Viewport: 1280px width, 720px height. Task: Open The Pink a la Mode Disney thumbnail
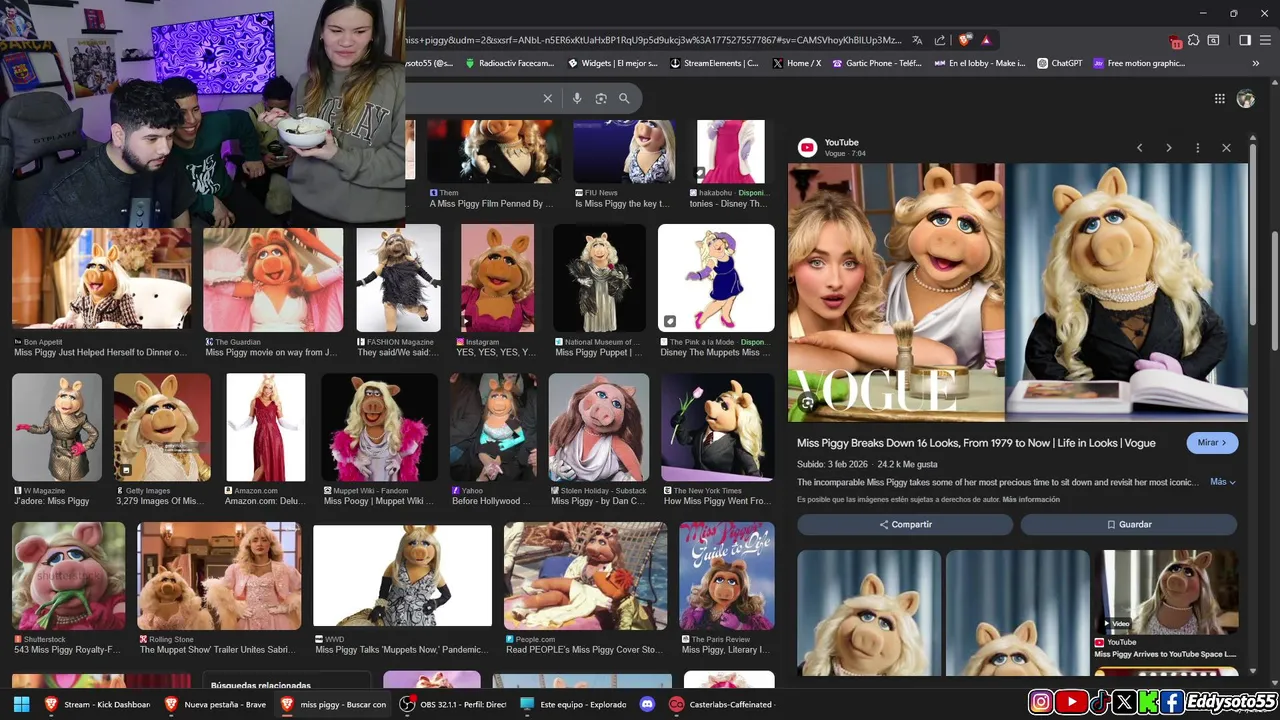tap(716, 278)
